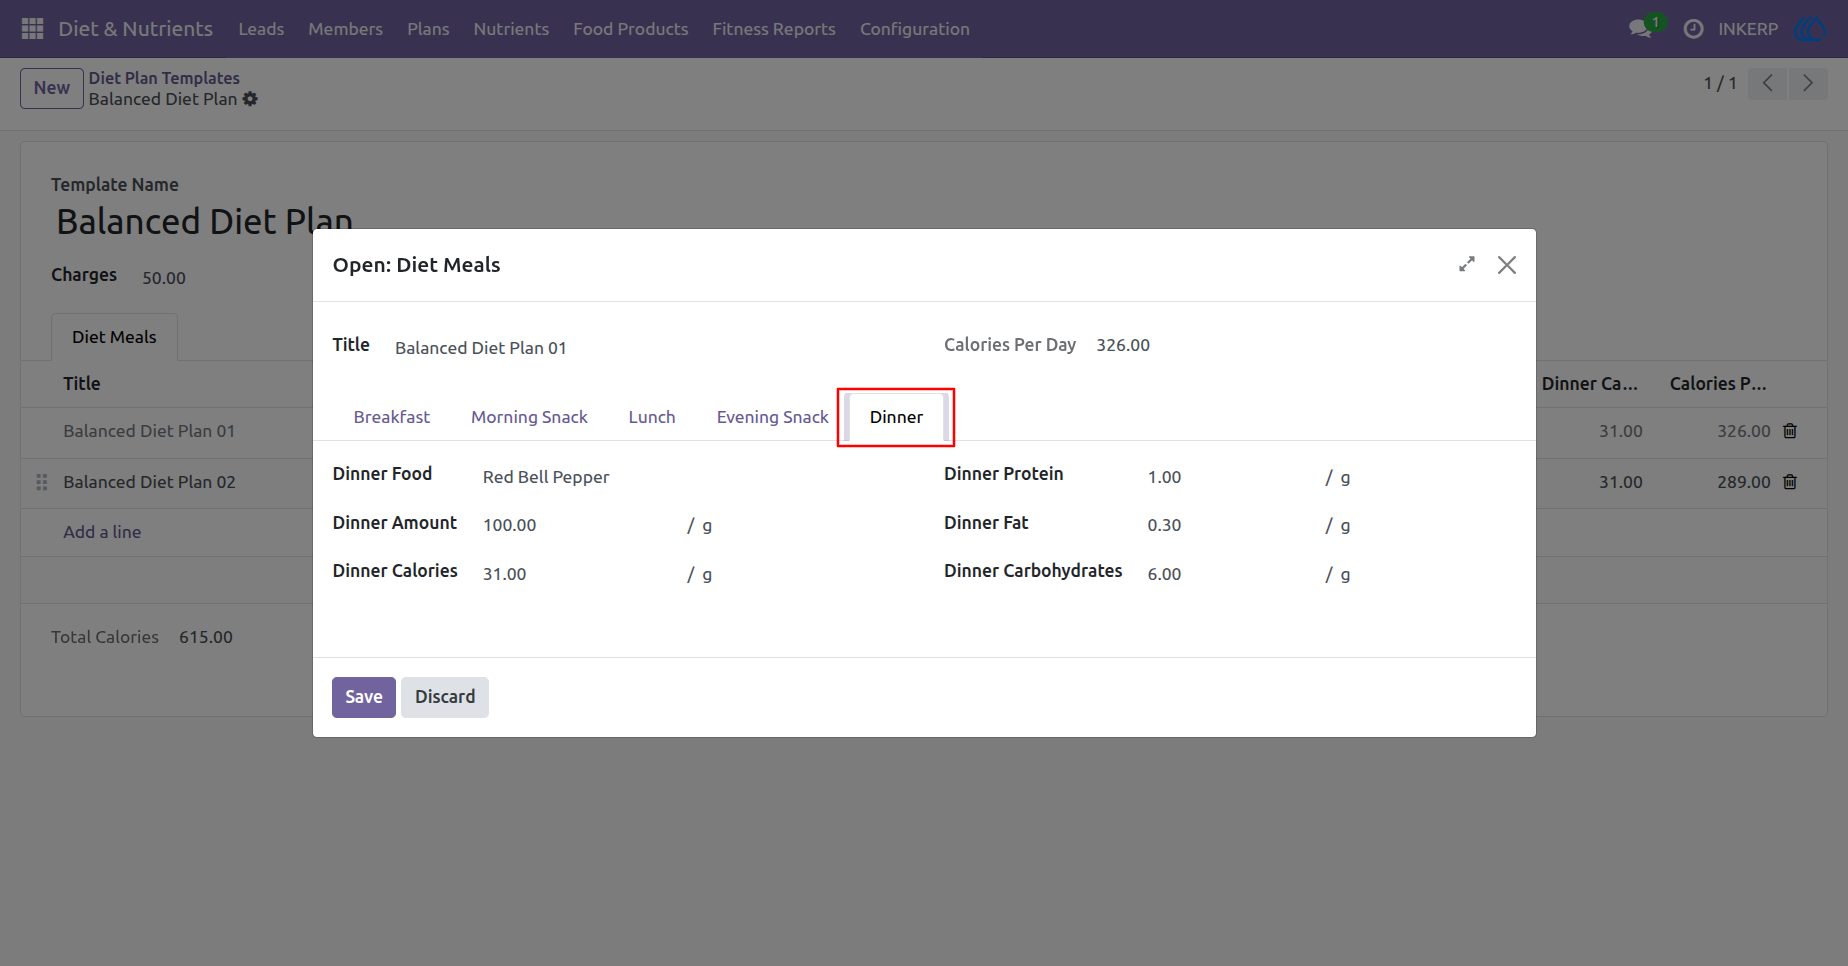Open the Leads menu
1848x966 pixels.
coord(261,29)
